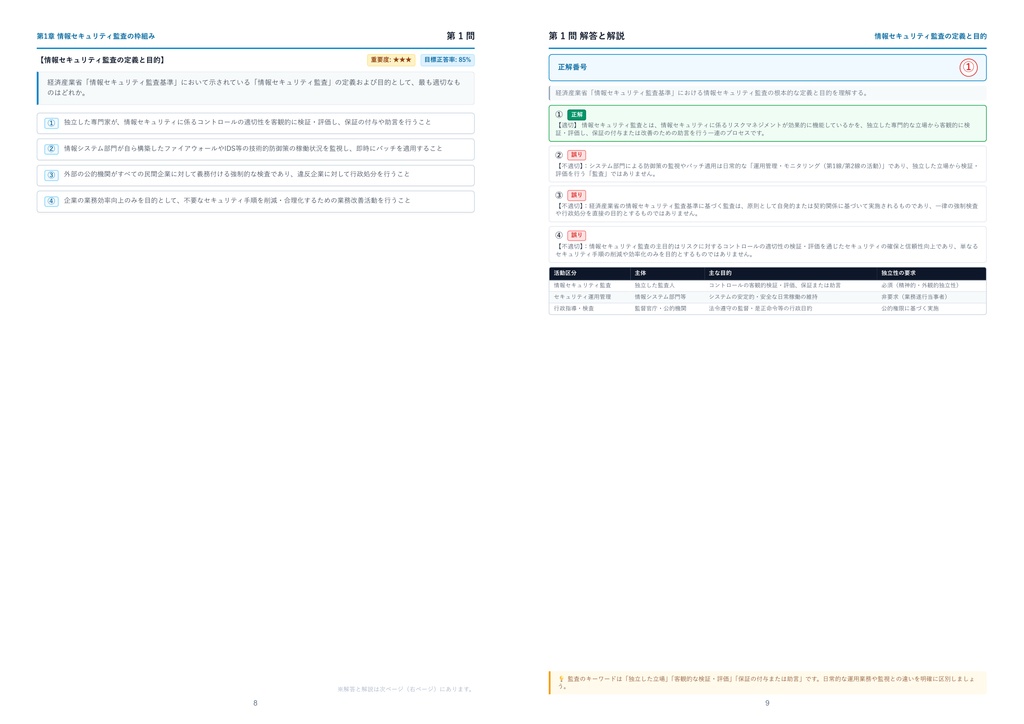
Task: Click the 誤り badge in explanation ②
Action: pyautogui.click(x=577, y=155)
